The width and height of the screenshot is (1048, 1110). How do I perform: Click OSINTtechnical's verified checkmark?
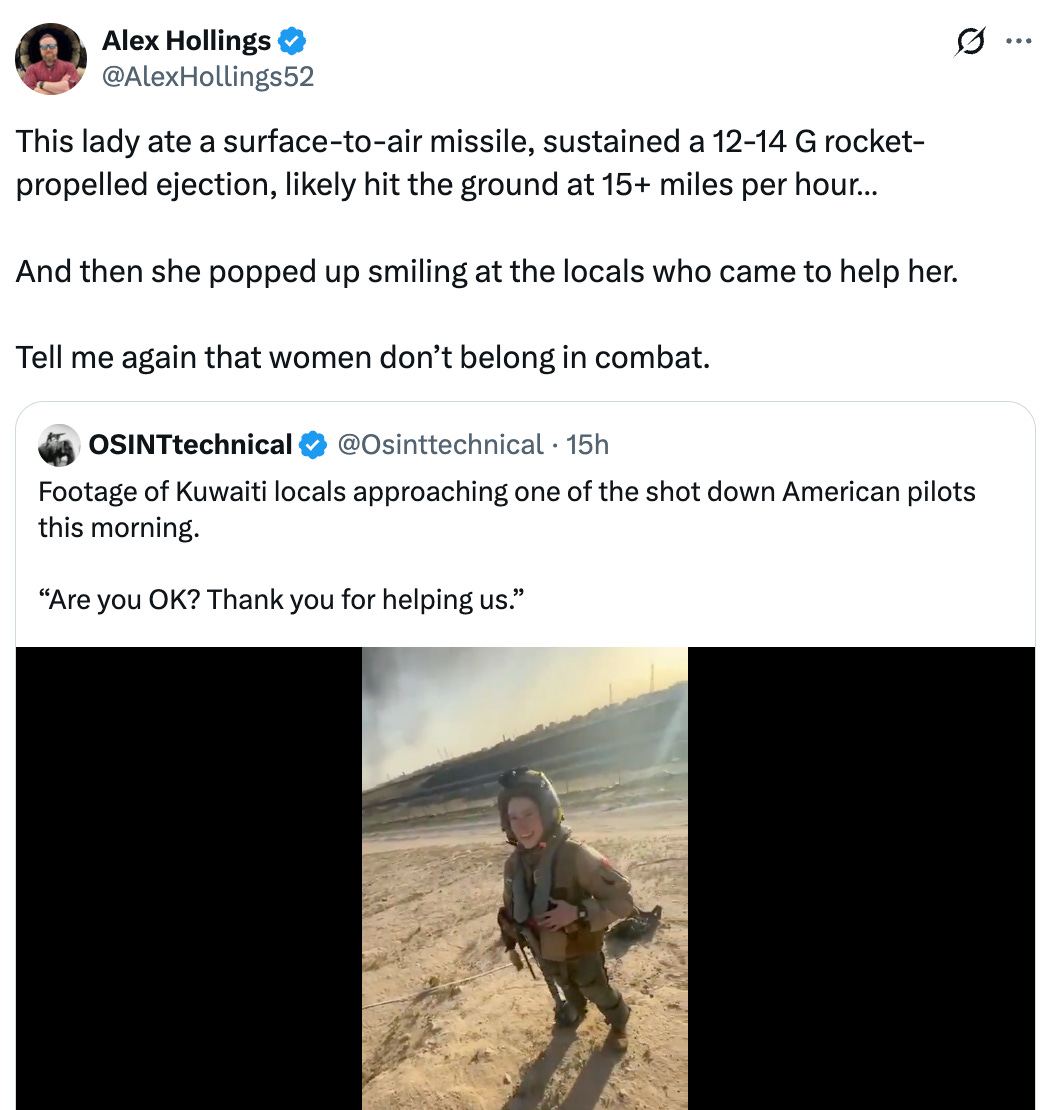point(311,444)
